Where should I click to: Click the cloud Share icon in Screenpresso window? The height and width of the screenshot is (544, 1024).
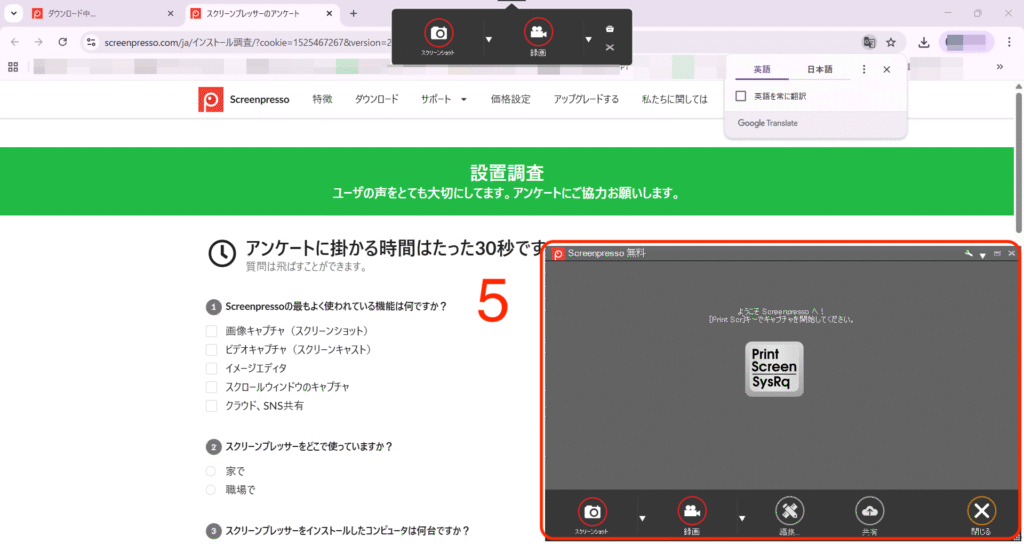[869, 511]
